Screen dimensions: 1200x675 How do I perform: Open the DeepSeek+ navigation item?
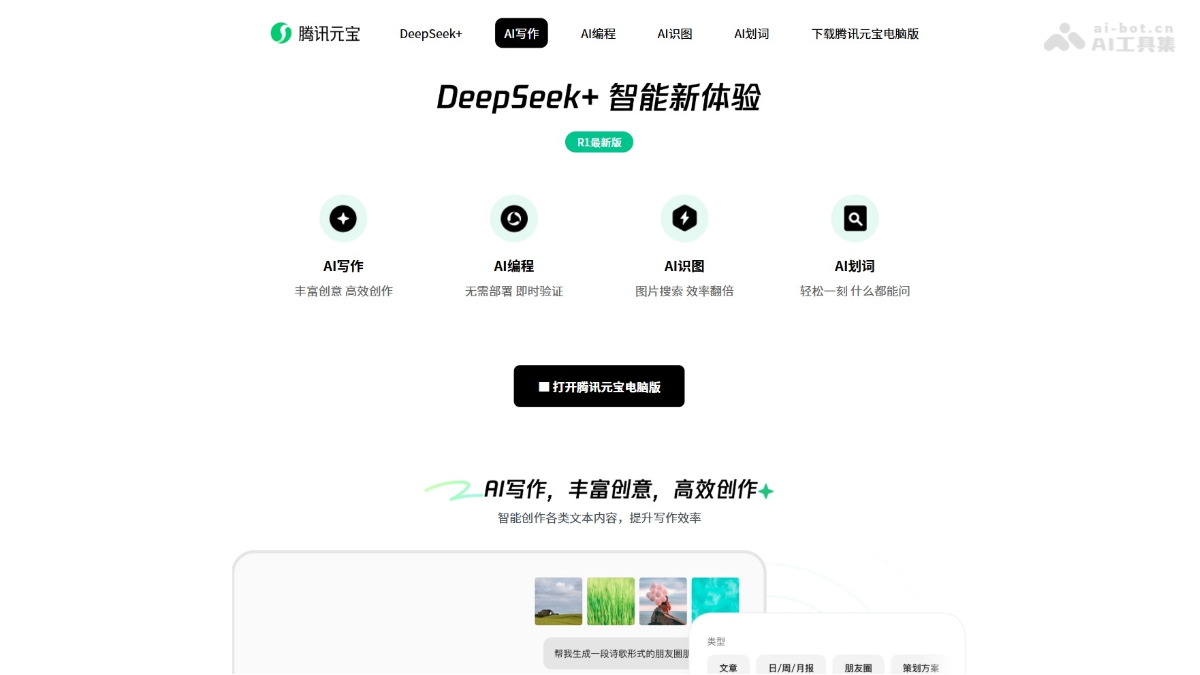pos(431,33)
